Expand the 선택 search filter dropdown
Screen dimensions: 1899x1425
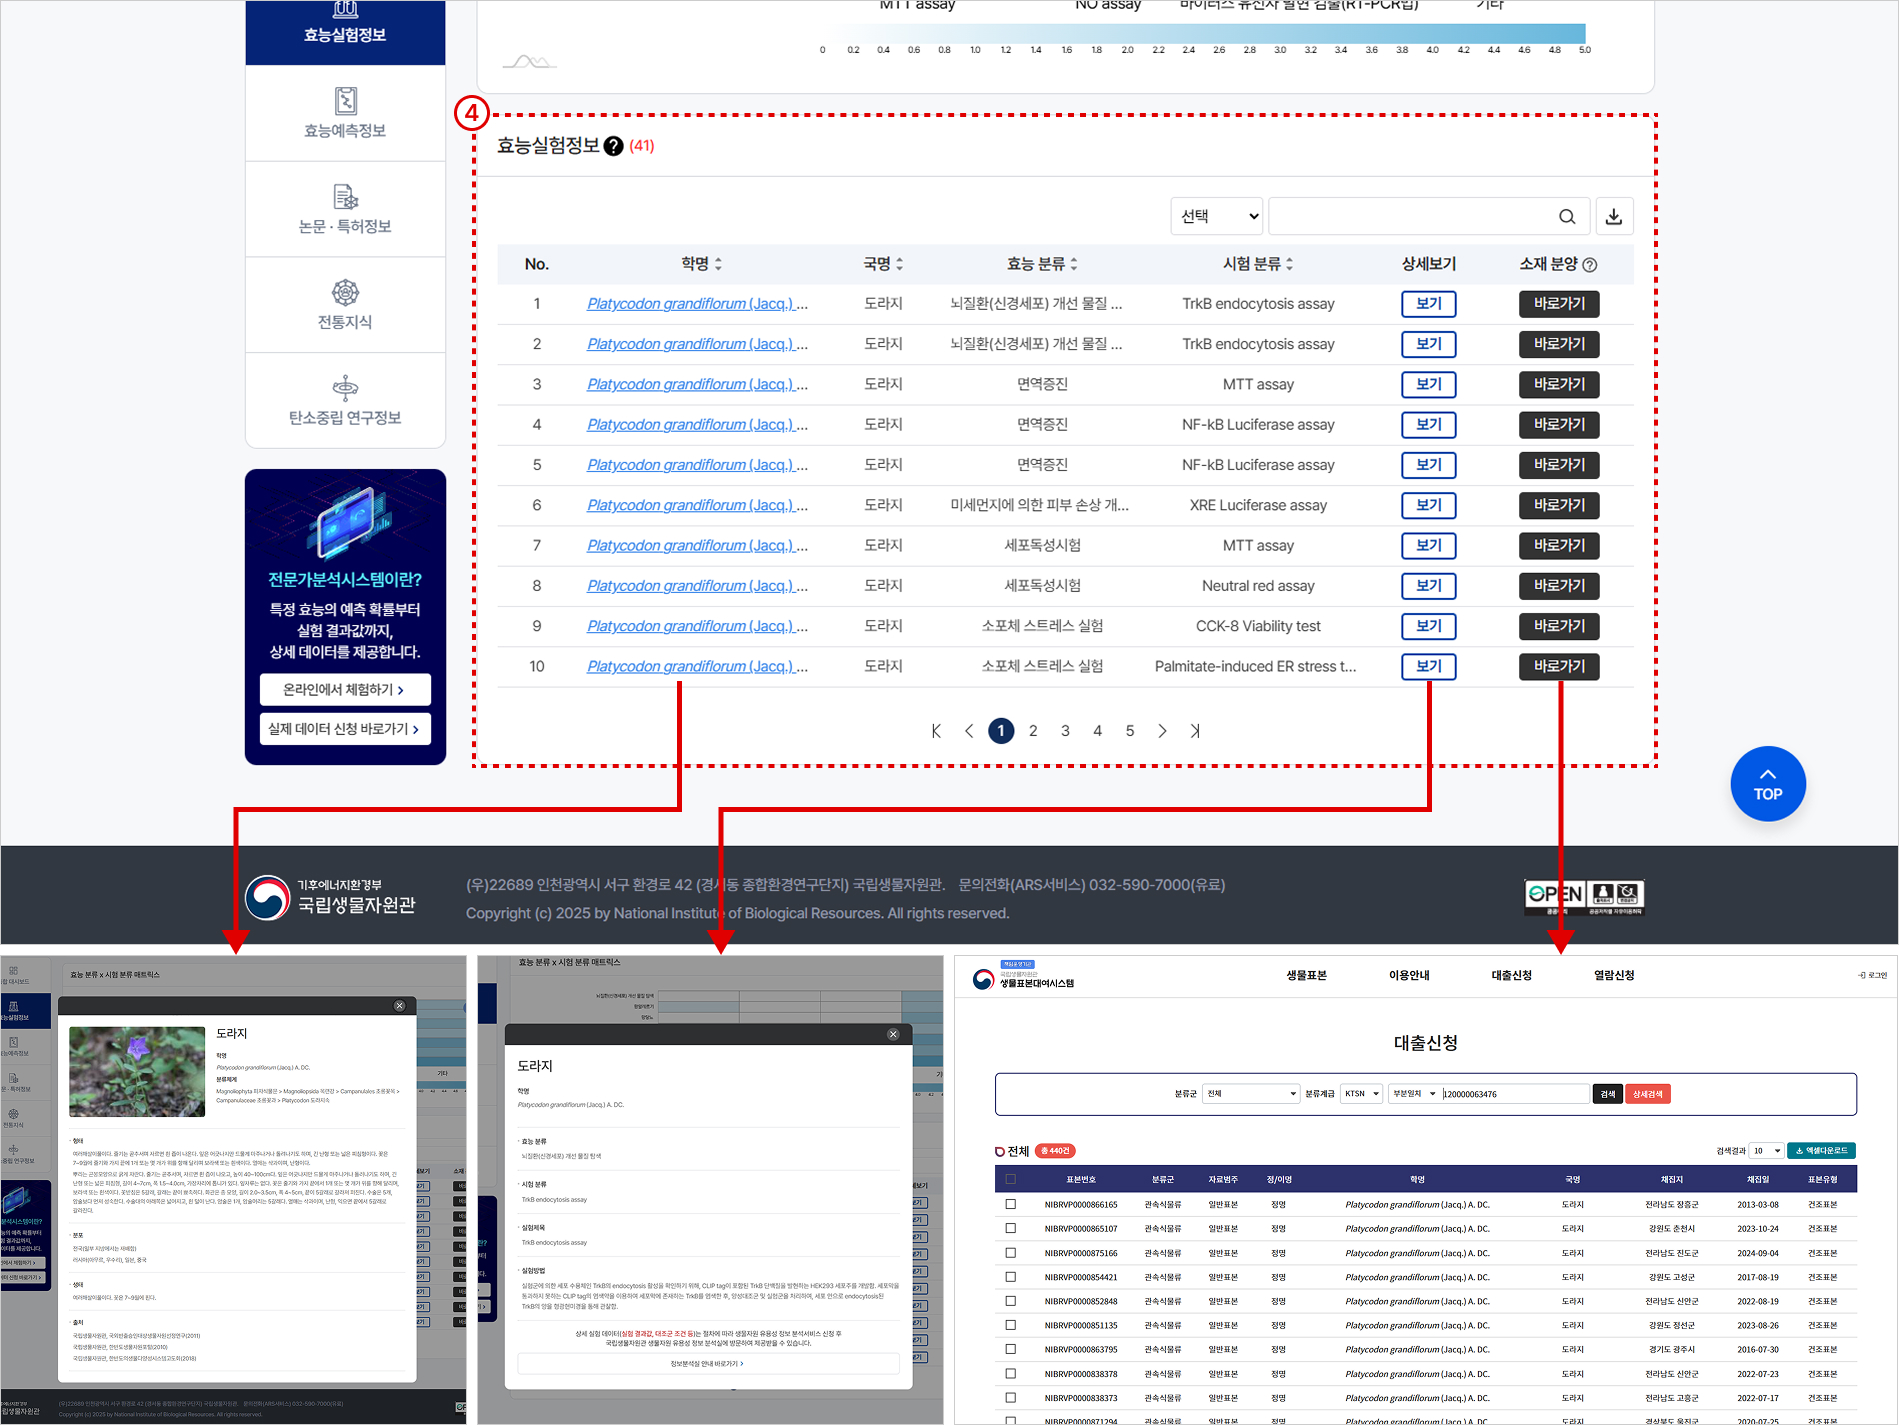pyautogui.click(x=1217, y=217)
